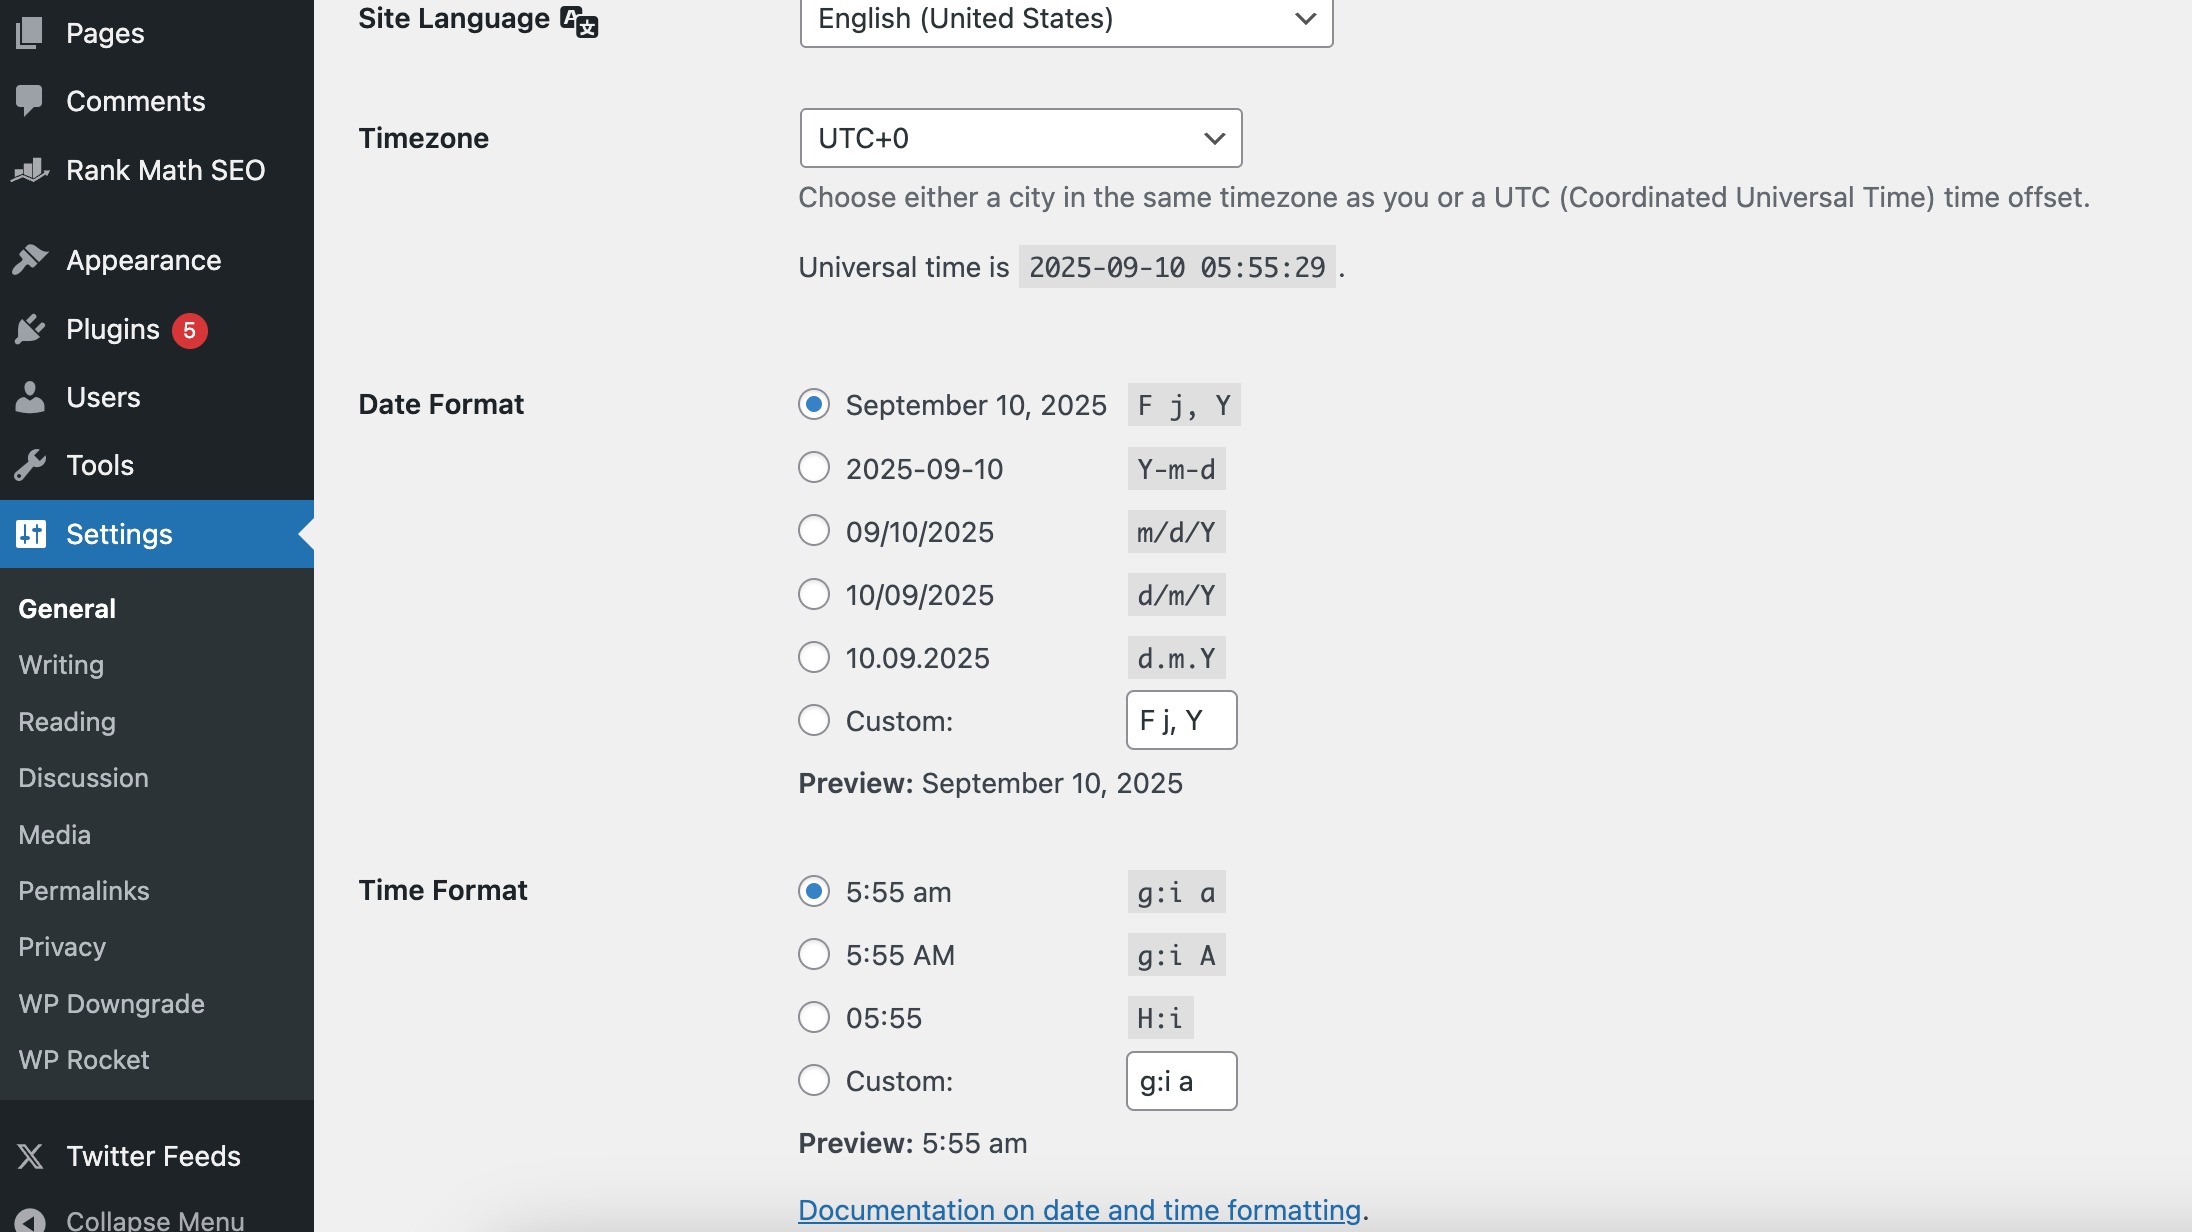Image resolution: width=2192 pixels, height=1232 pixels.
Task: Open WP Downgrade settings page
Action: click(x=111, y=1004)
